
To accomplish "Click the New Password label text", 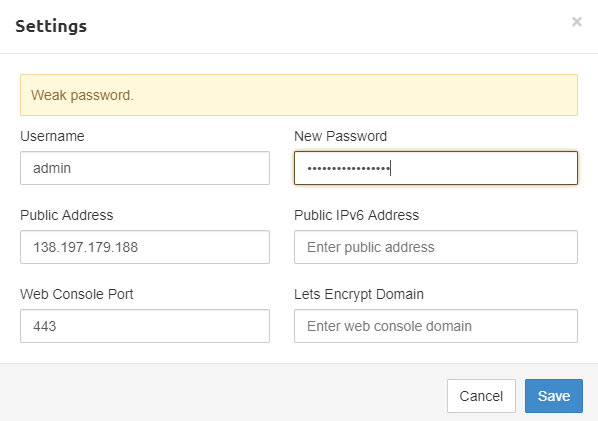I will [x=341, y=136].
